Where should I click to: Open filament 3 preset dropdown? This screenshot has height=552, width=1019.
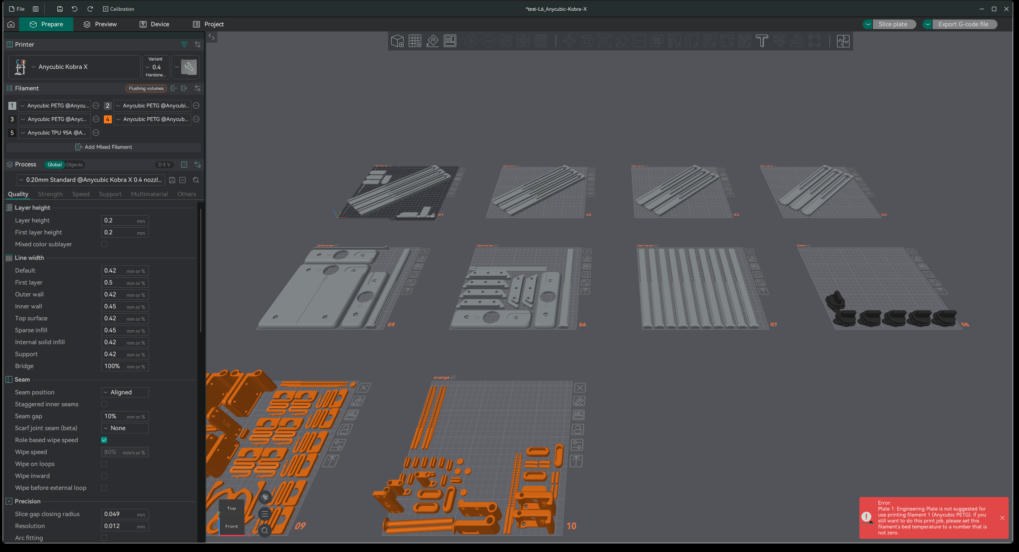[x=56, y=119]
